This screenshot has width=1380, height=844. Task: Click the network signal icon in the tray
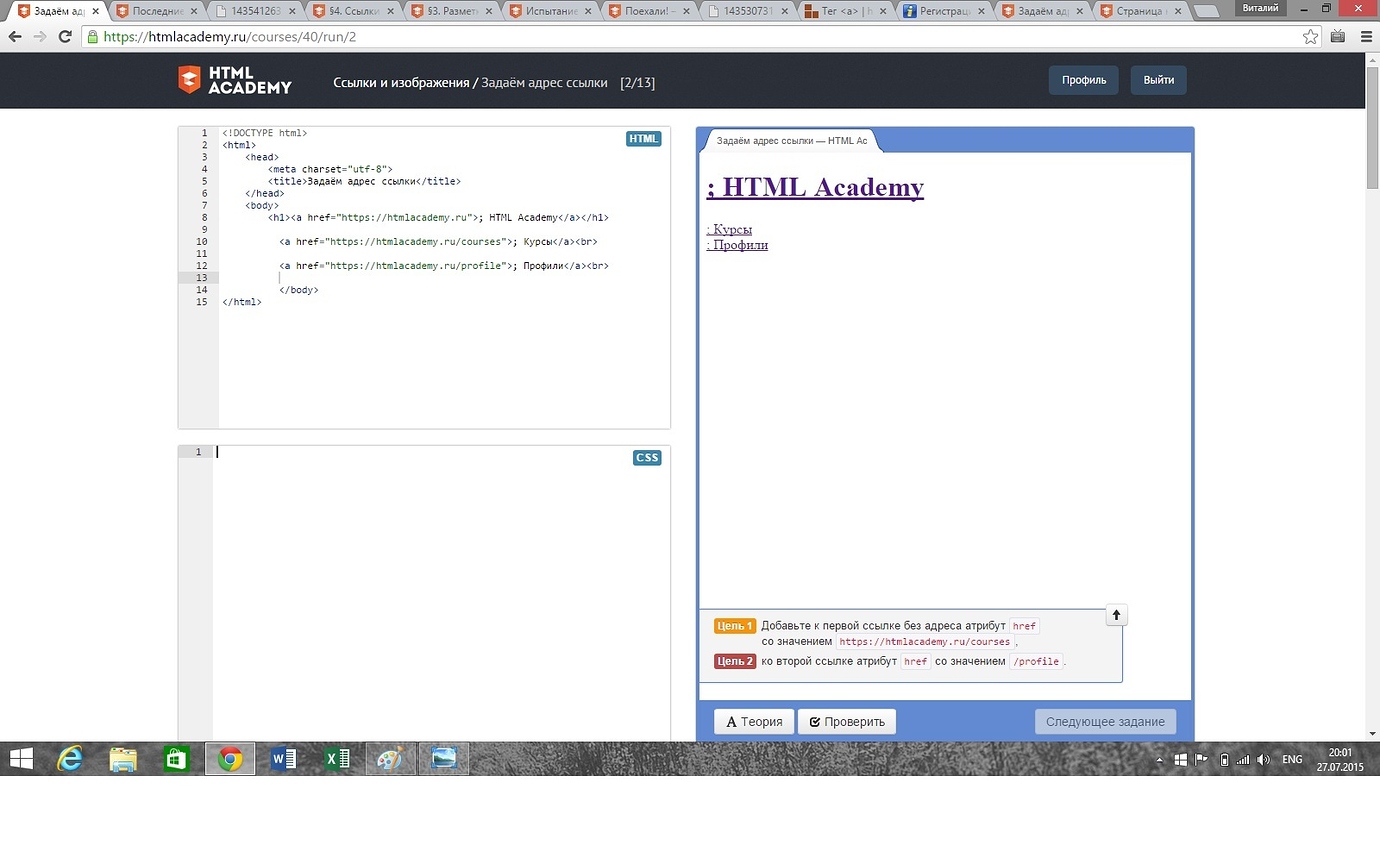(1243, 760)
